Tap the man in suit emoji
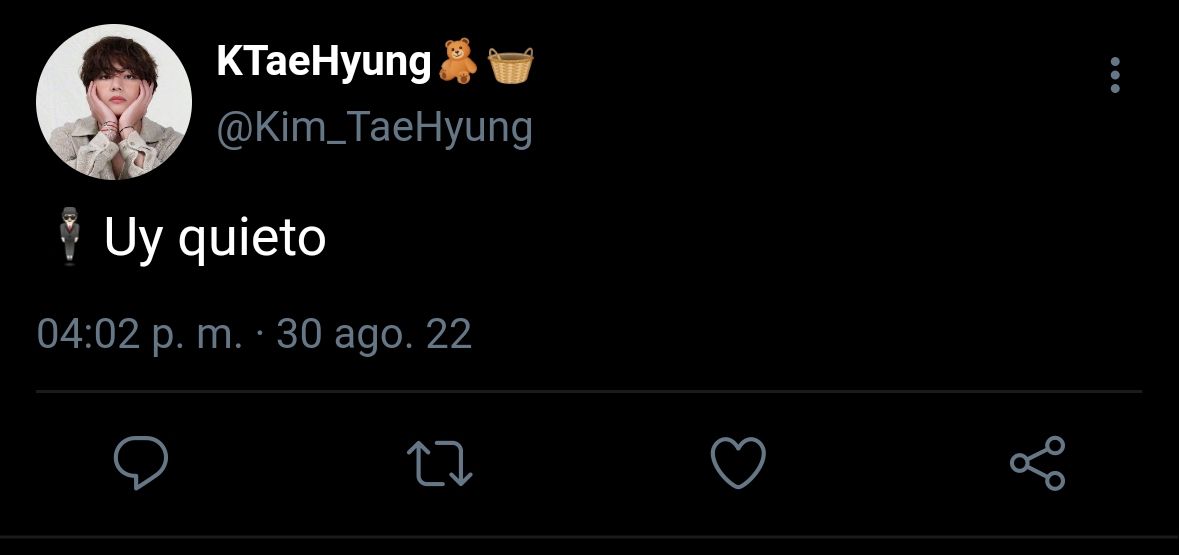This screenshot has height=555, width=1179. (70, 235)
